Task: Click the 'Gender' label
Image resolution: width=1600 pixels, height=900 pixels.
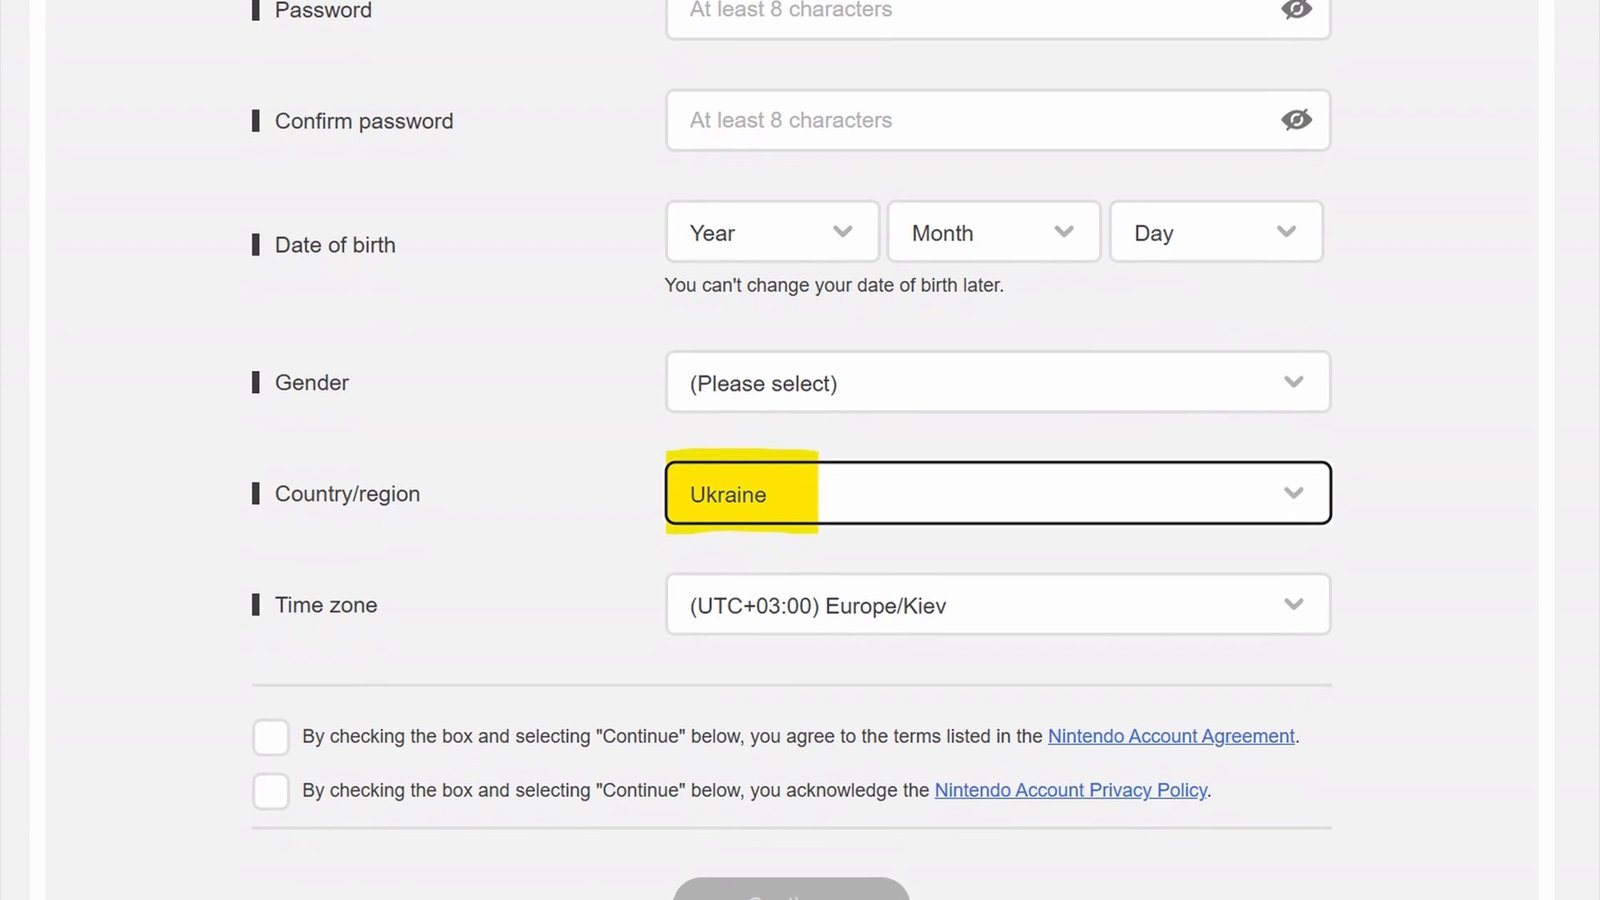Action: pos(312,383)
